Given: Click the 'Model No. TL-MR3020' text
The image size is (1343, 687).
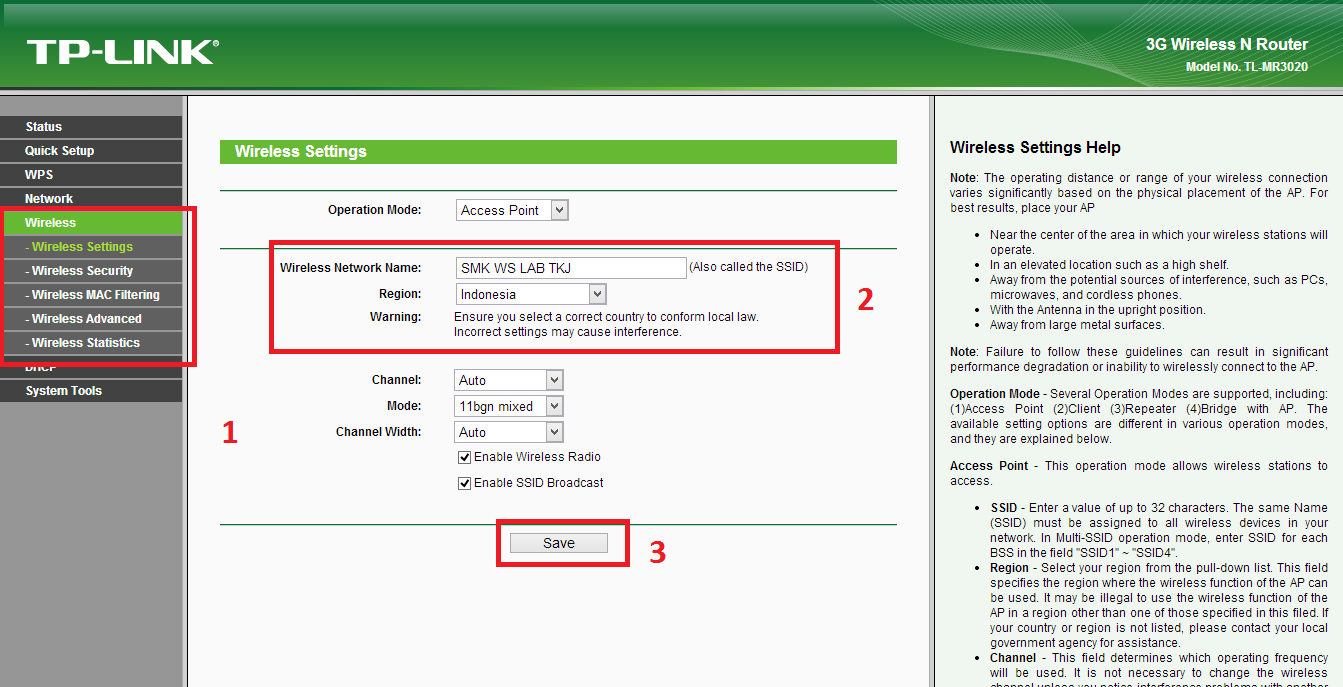Looking at the screenshot, I should point(1246,67).
